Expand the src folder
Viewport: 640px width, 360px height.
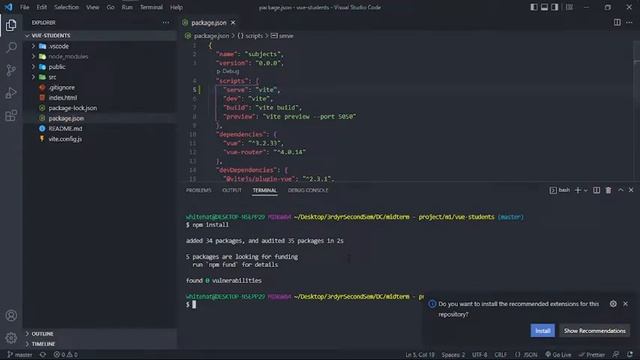click(100, 77)
